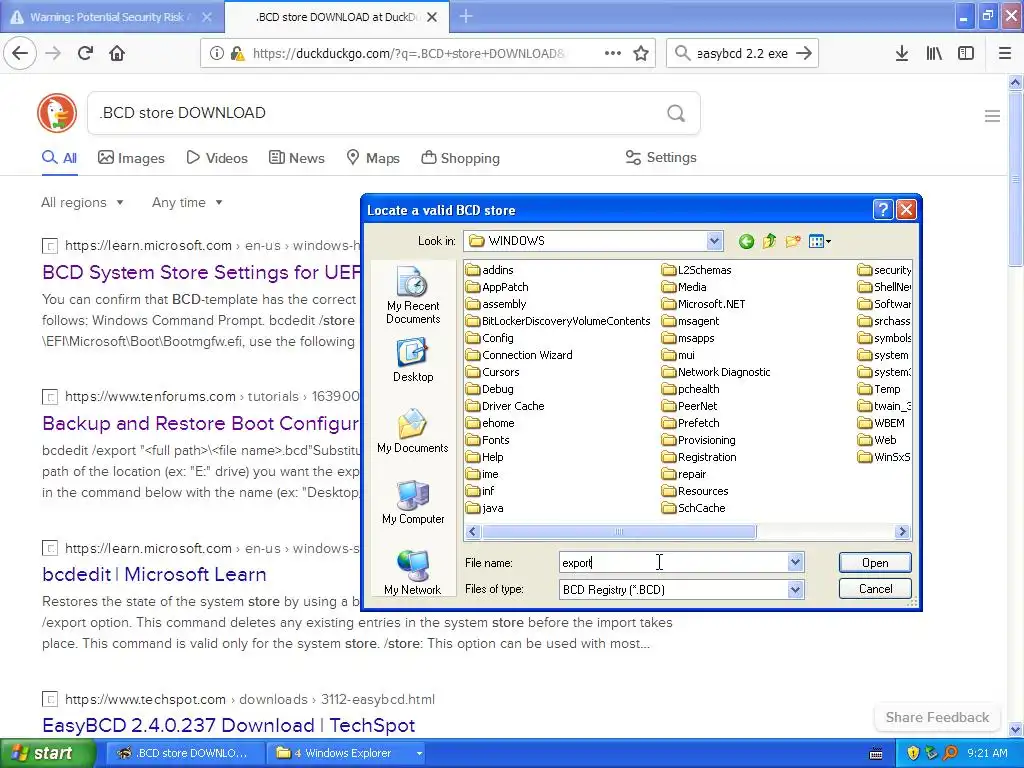Click the File name input field
The height and width of the screenshot is (768, 1024).
tap(673, 562)
